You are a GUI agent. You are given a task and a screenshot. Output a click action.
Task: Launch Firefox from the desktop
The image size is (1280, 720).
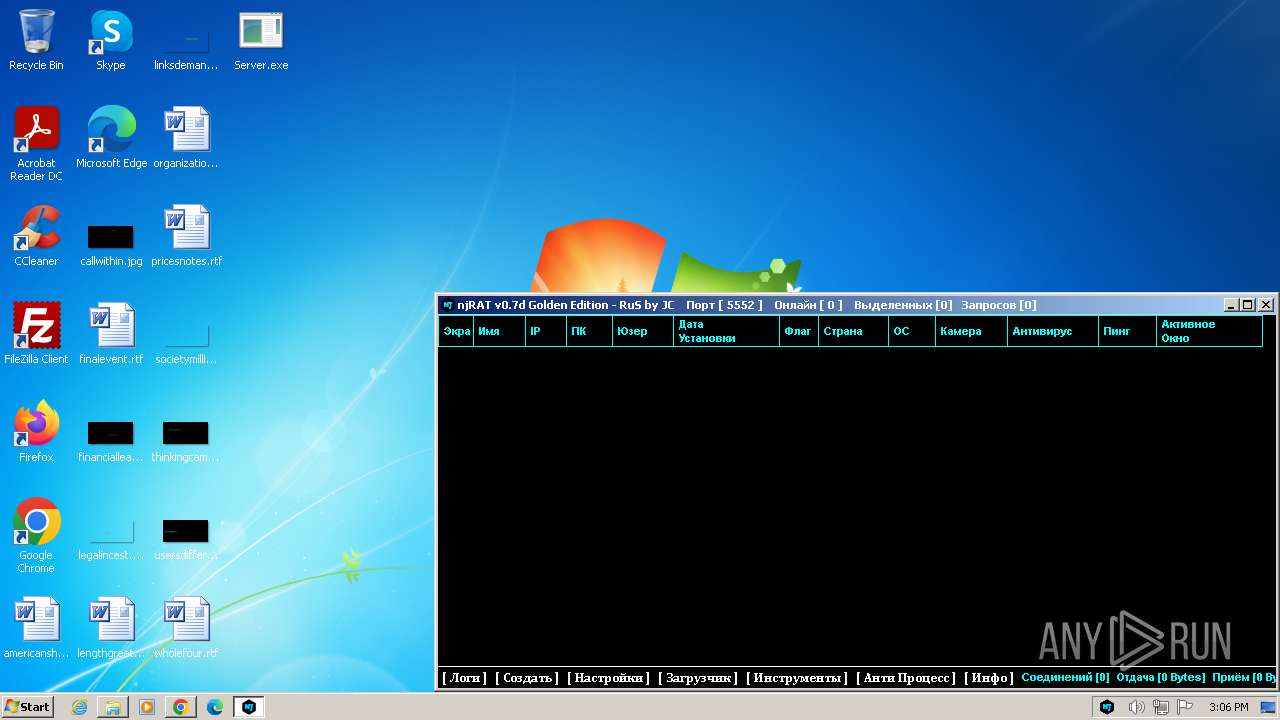click(36, 432)
